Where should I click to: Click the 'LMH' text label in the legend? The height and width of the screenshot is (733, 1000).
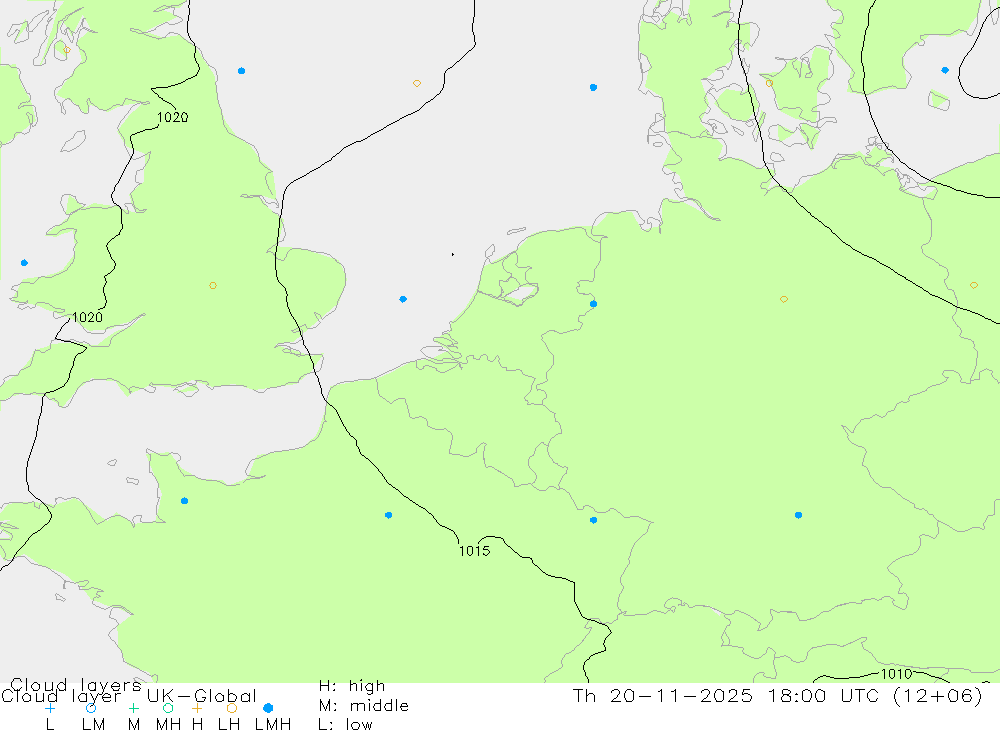click(273, 725)
